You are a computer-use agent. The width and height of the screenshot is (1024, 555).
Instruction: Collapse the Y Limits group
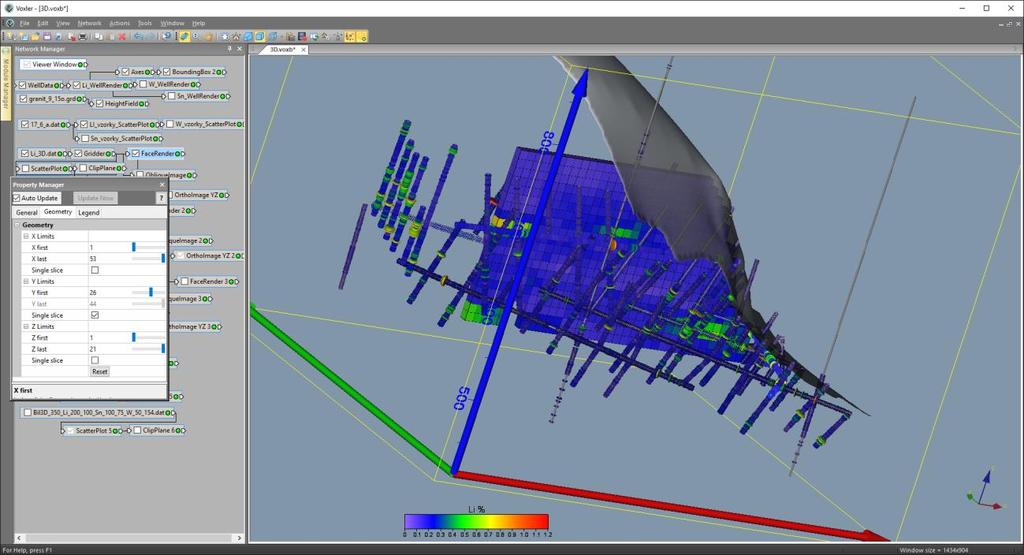point(26,281)
